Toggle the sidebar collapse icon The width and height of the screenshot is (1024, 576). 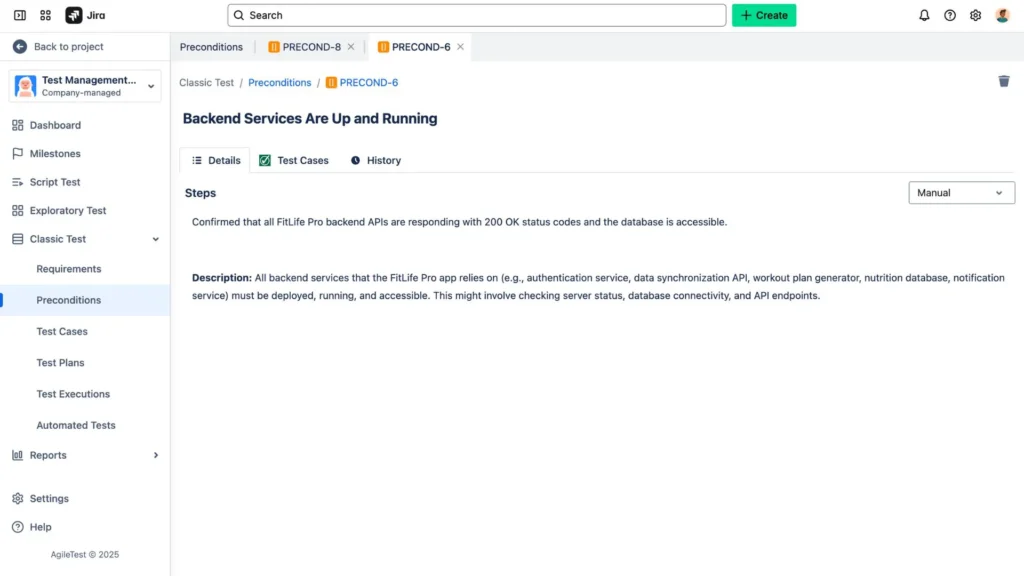tap(20, 15)
